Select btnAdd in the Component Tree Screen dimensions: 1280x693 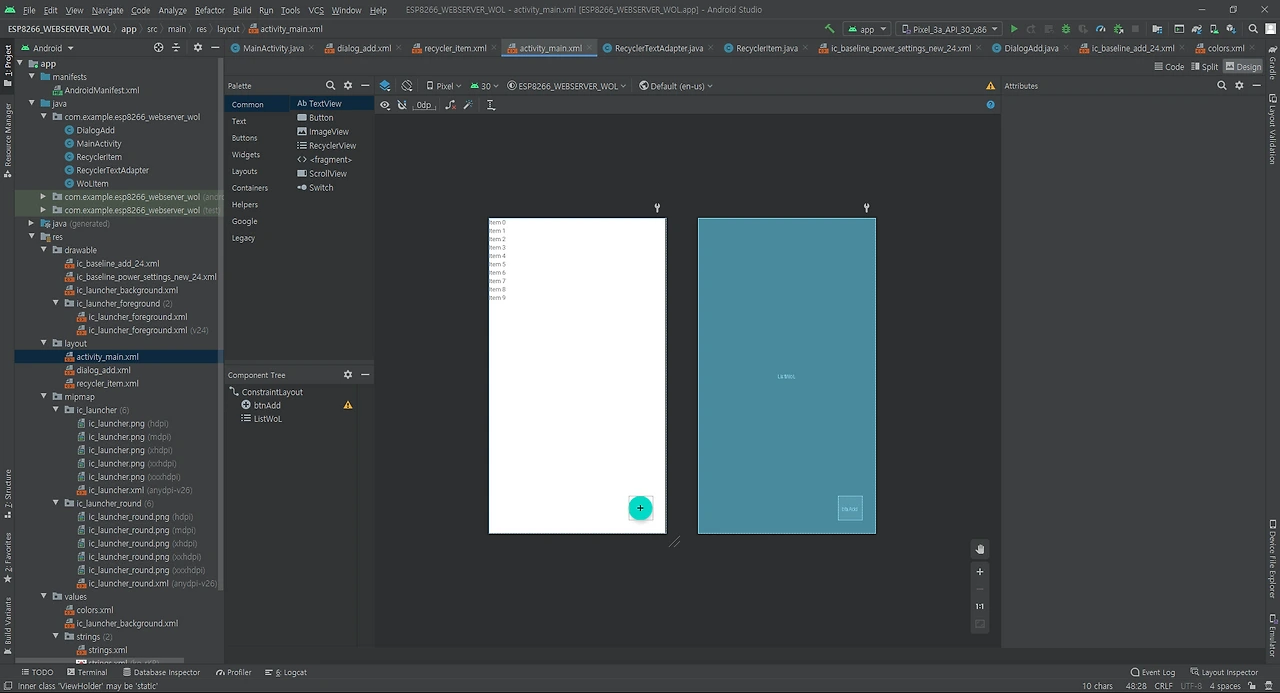(266, 405)
